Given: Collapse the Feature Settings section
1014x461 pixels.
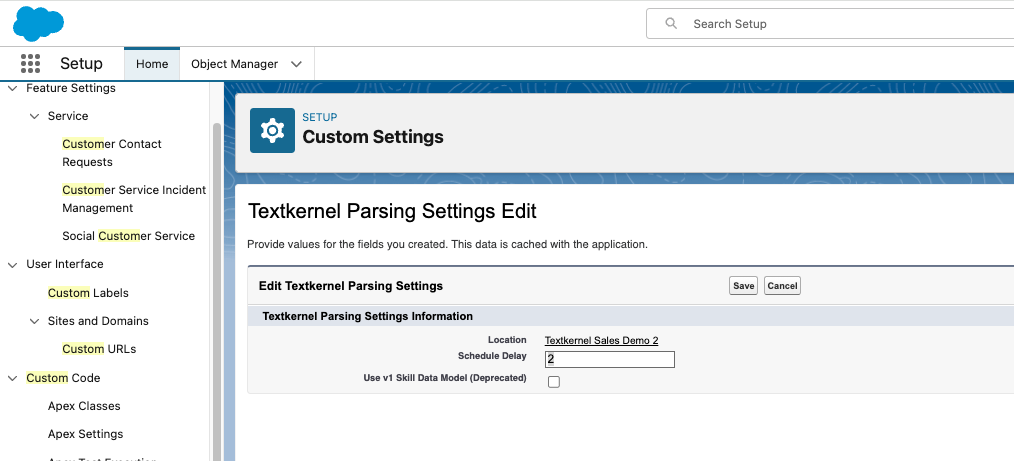Looking at the screenshot, I should click(x=12, y=88).
